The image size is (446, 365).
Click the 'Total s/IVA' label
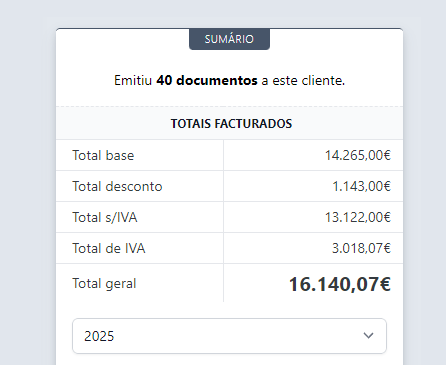pos(105,217)
